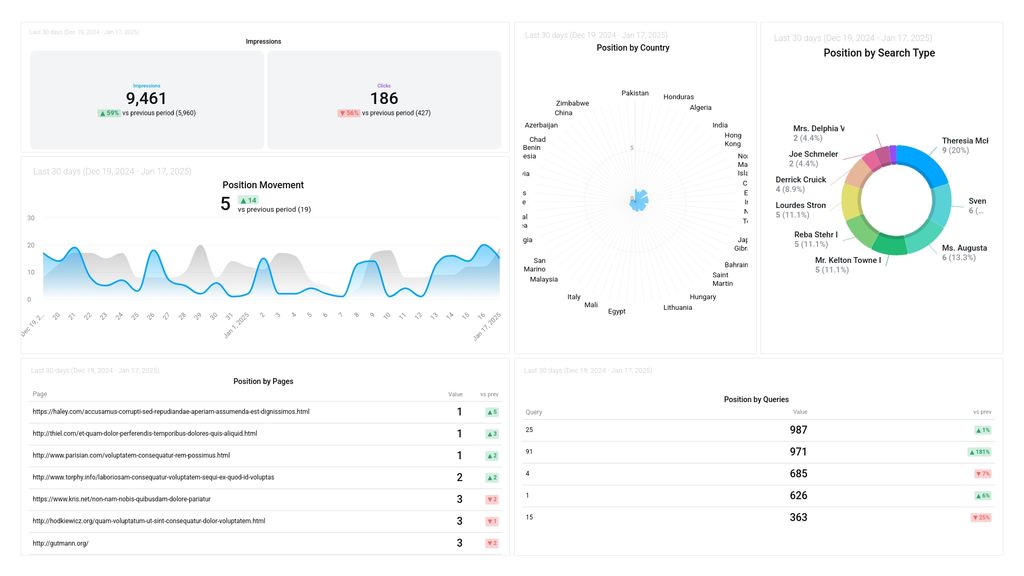
Task: Select query value 363
Action: click(798, 517)
